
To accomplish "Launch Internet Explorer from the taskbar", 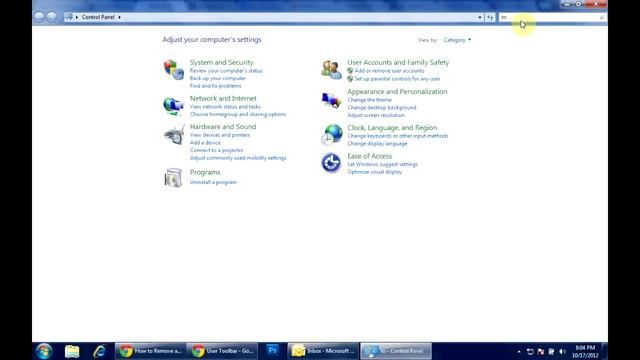I will (x=99, y=351).
